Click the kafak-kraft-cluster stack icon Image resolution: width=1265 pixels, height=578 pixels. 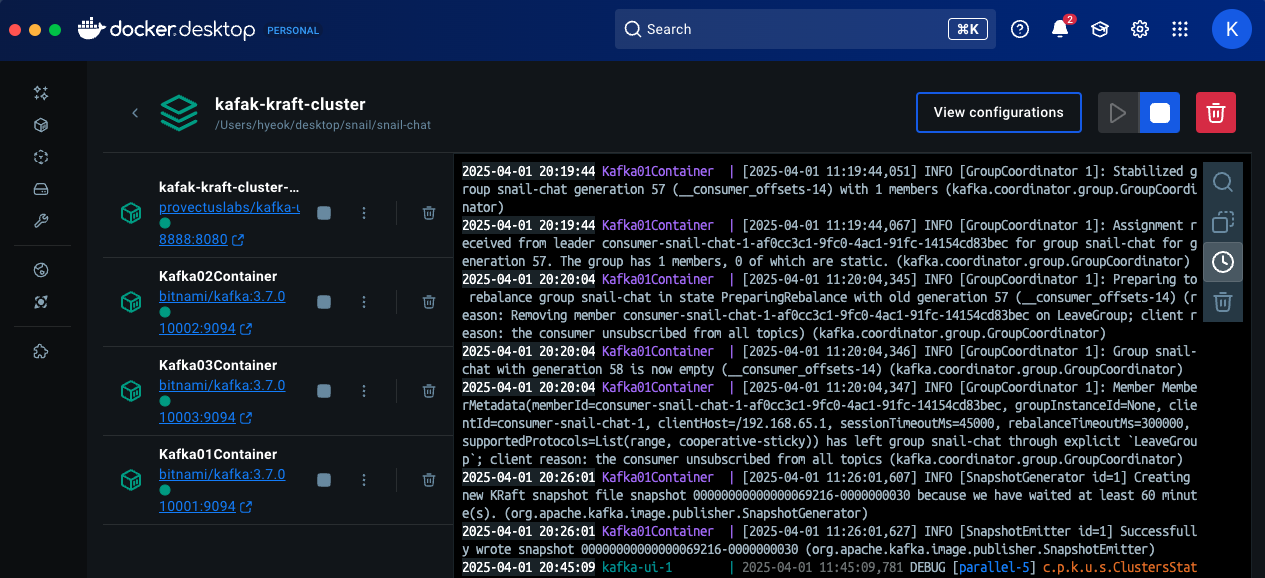179,113
